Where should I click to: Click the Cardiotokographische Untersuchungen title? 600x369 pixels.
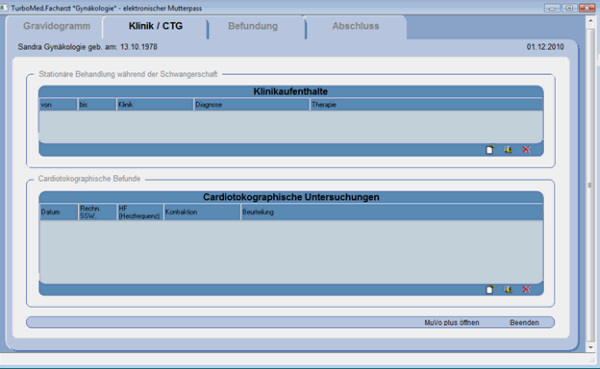click(291, 197)
